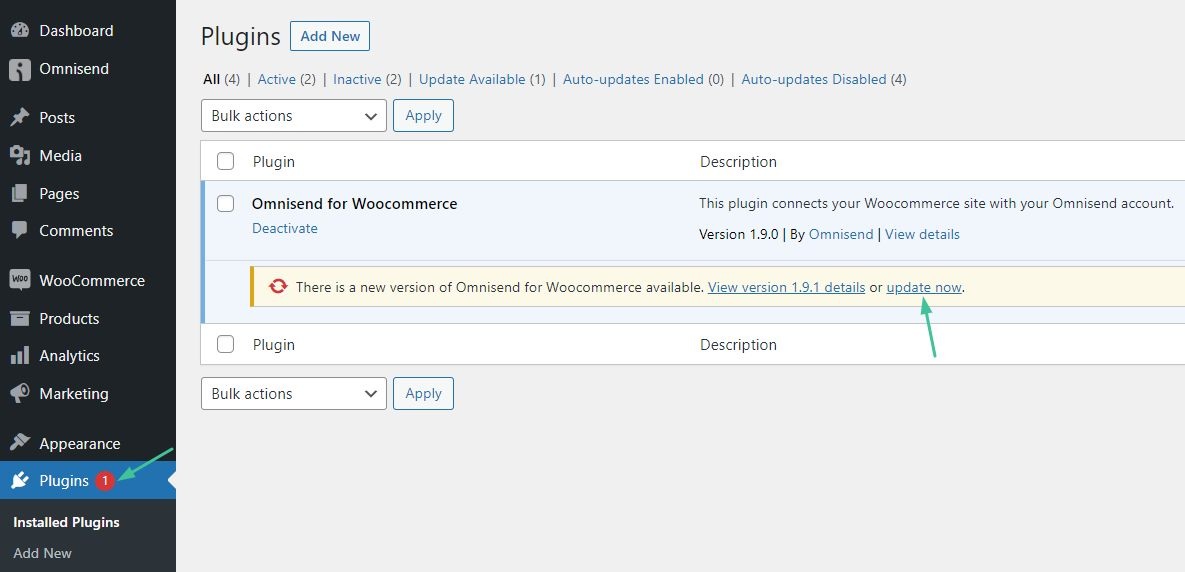Select Add New in Plugins submenu
1185x572 pixels.
point(42,553)
